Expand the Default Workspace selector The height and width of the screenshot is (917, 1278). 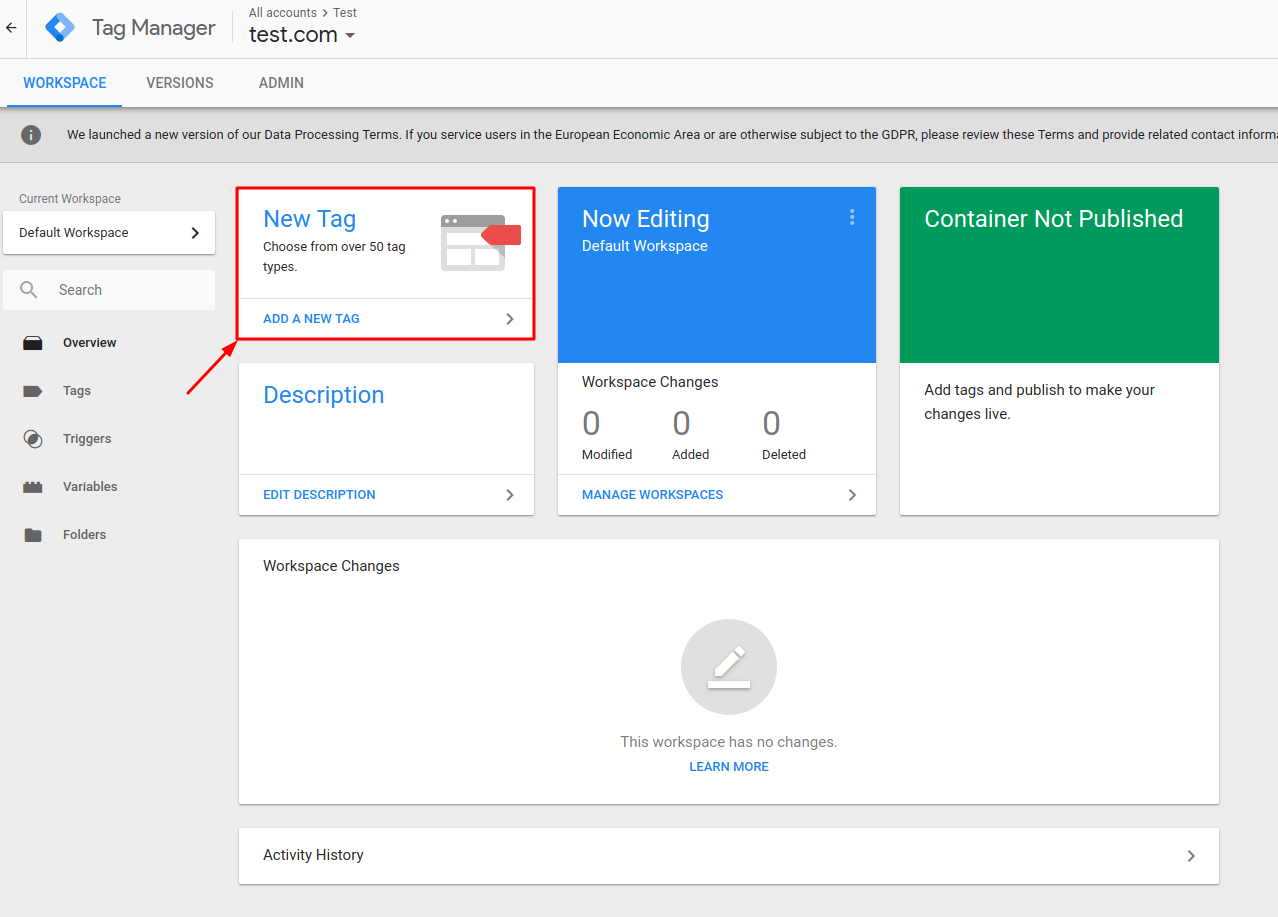(x=109, y=232)
